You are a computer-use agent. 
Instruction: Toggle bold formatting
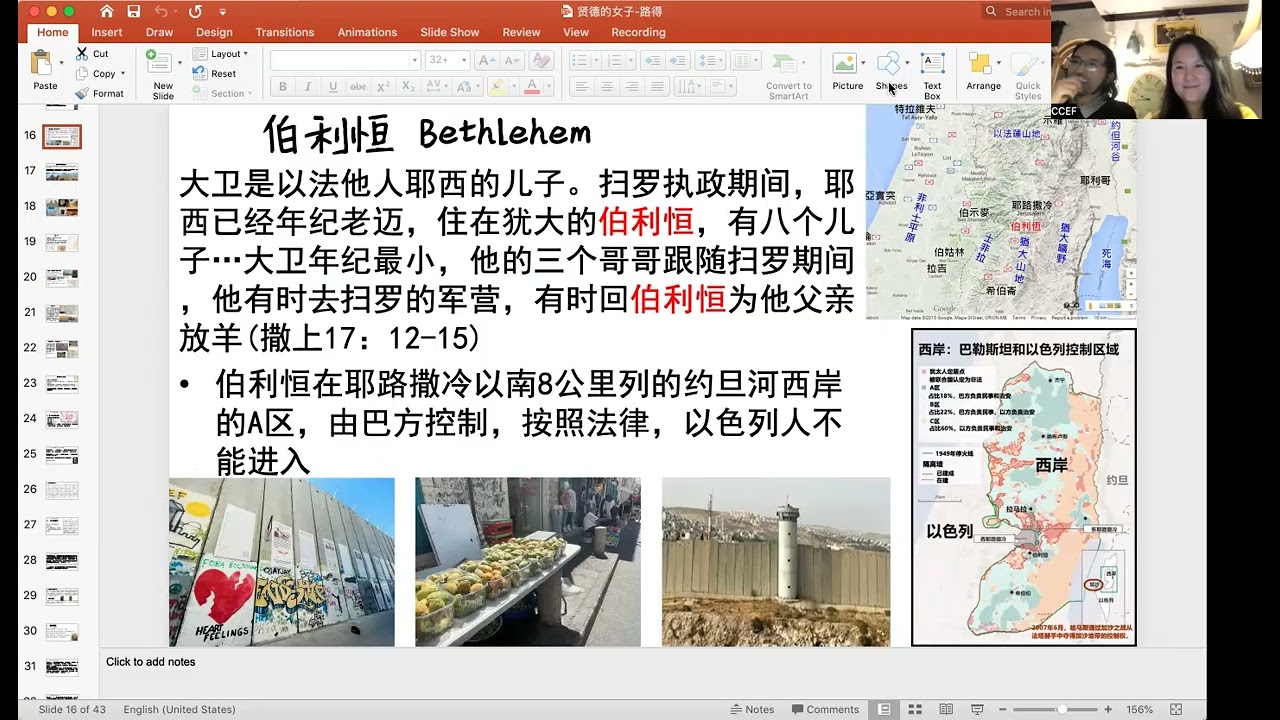tap(283, 87)
